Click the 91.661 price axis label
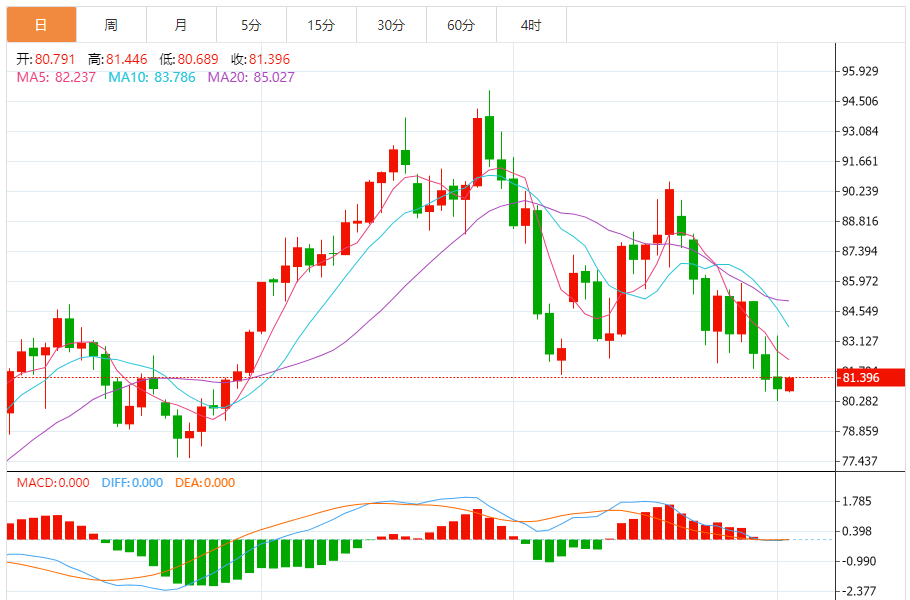This screenshot has width=910, height=600. point(860,161)
